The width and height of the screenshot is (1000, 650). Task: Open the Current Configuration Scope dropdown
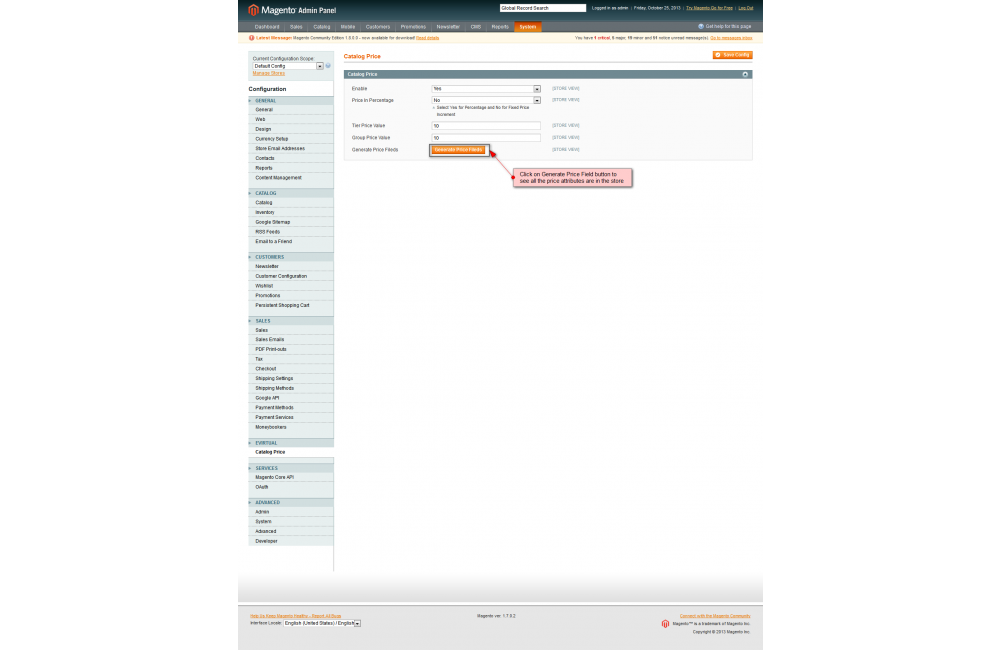tap(288, 66)
